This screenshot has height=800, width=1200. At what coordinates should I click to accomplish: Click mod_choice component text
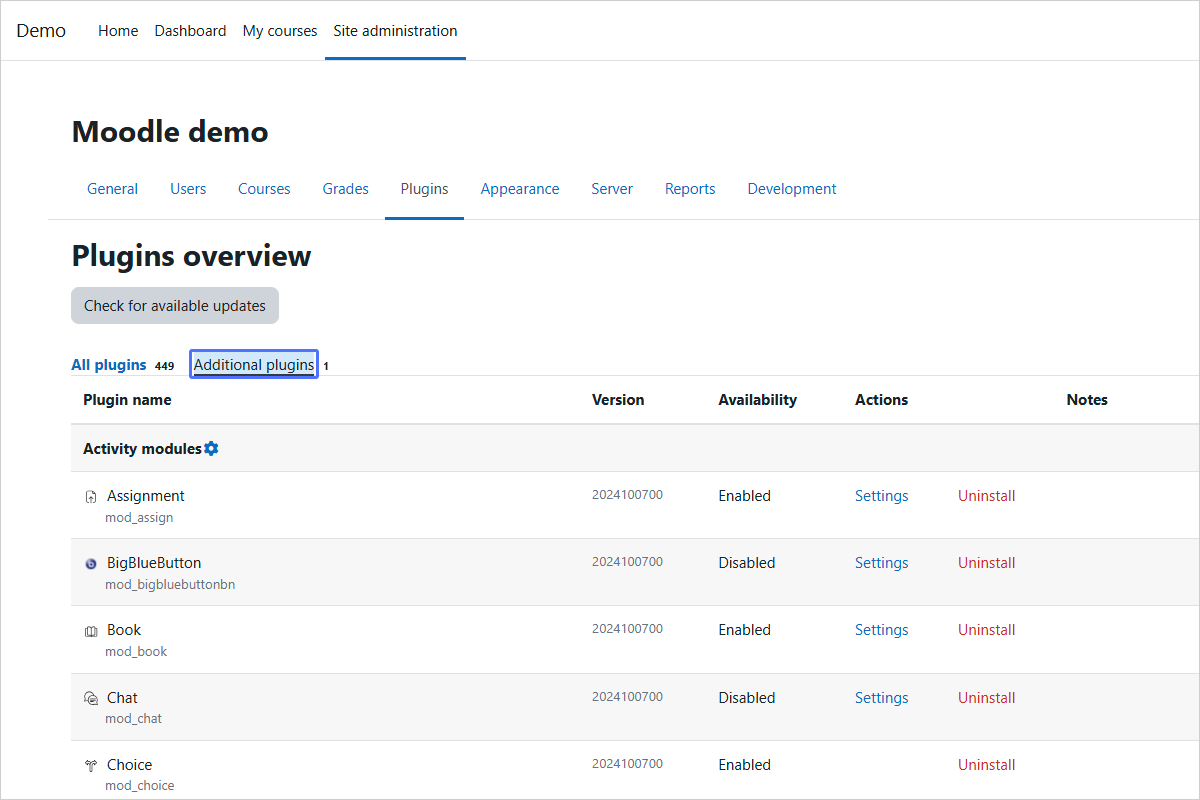tap(140, 786)
